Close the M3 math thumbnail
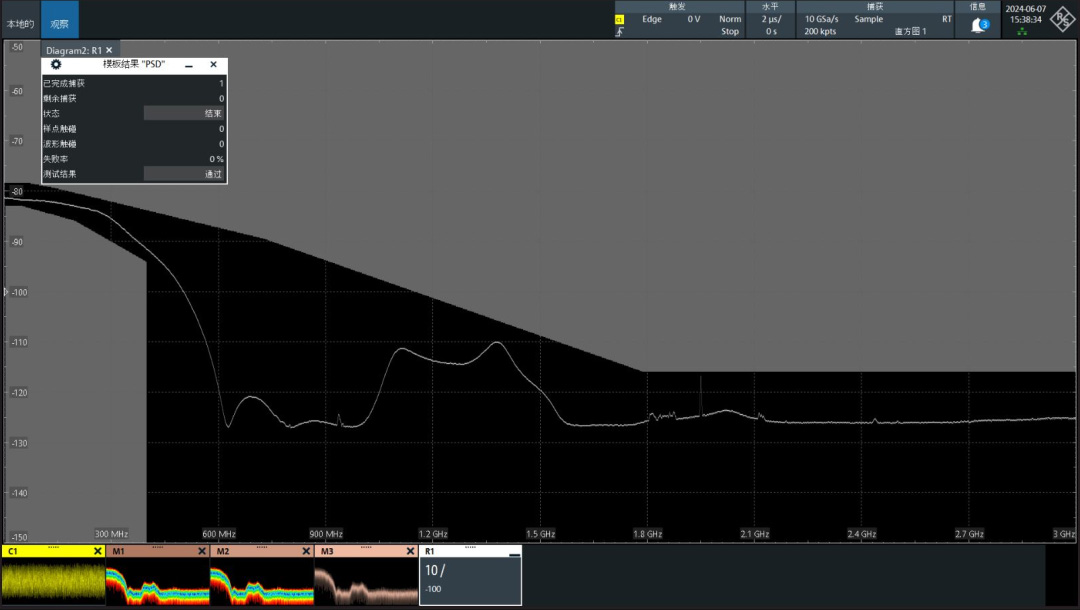The height and width of the screenshot is (610, 1080). [410, 551]
